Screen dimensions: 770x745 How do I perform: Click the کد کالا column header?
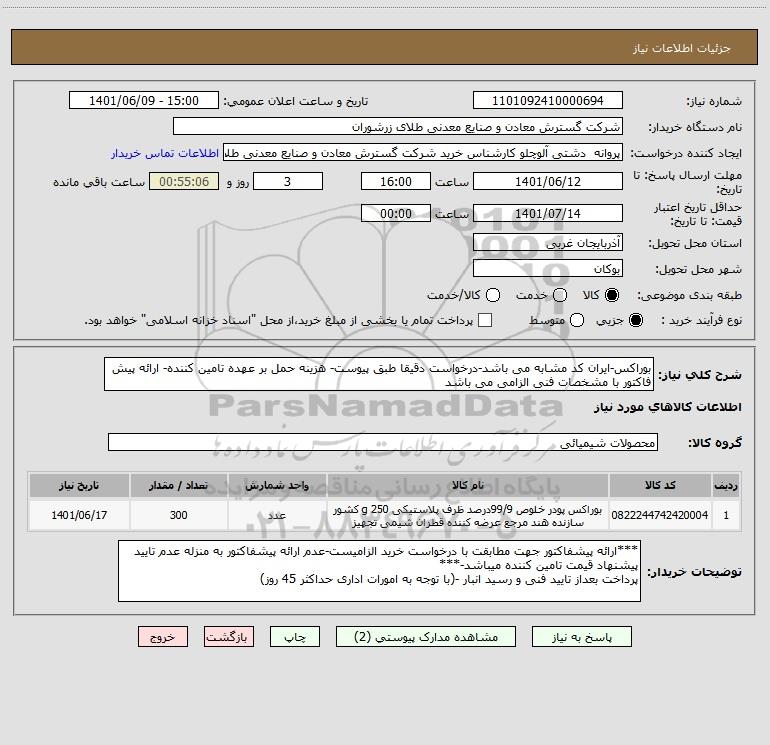pos(660,485)
